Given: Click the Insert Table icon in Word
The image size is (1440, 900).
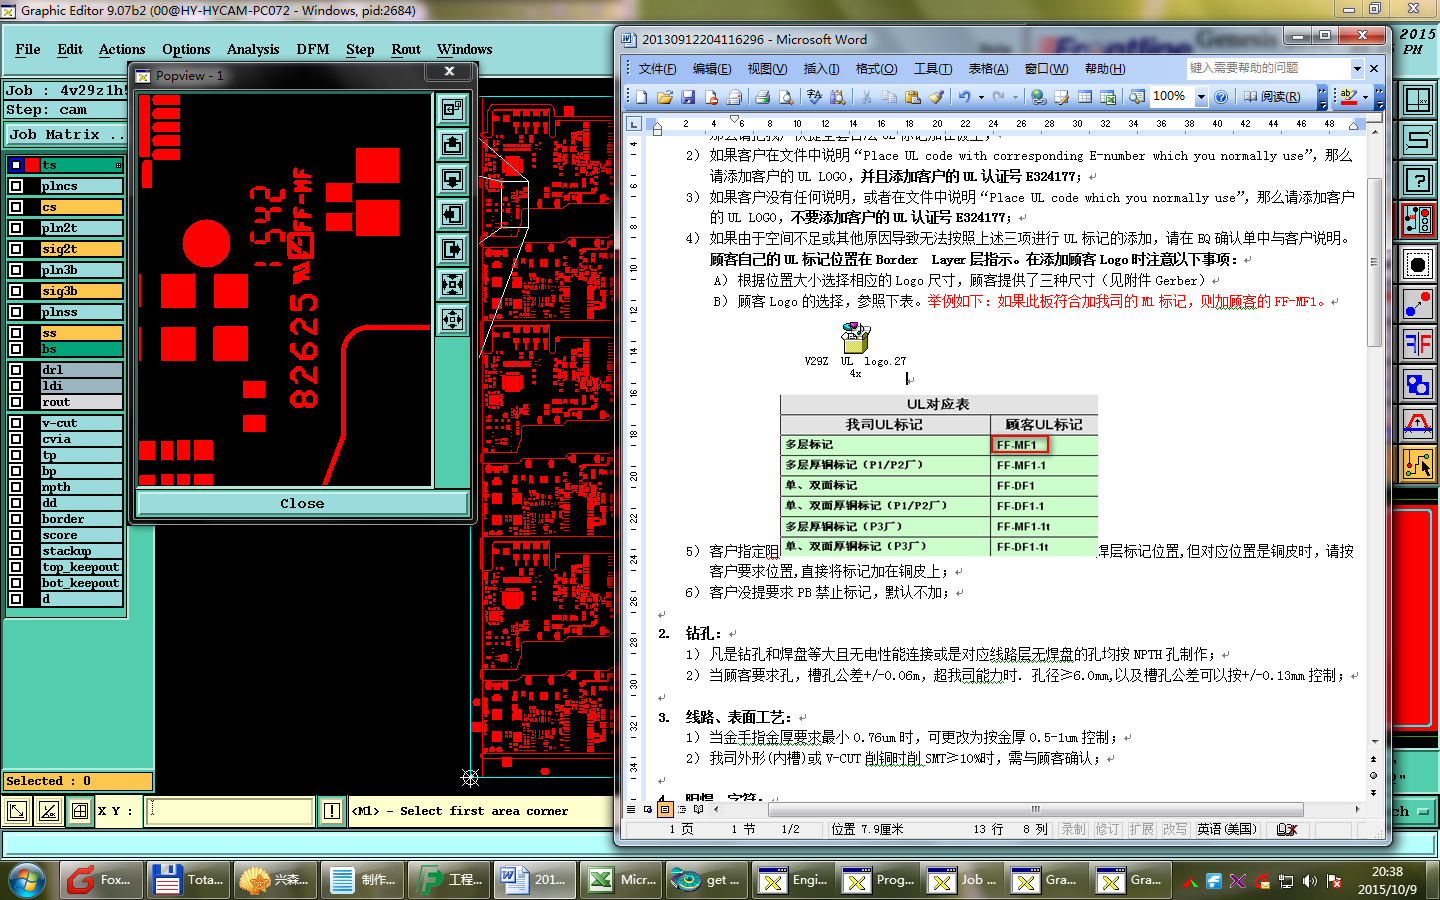Looking at the screenshot, I should [1085, 97].
